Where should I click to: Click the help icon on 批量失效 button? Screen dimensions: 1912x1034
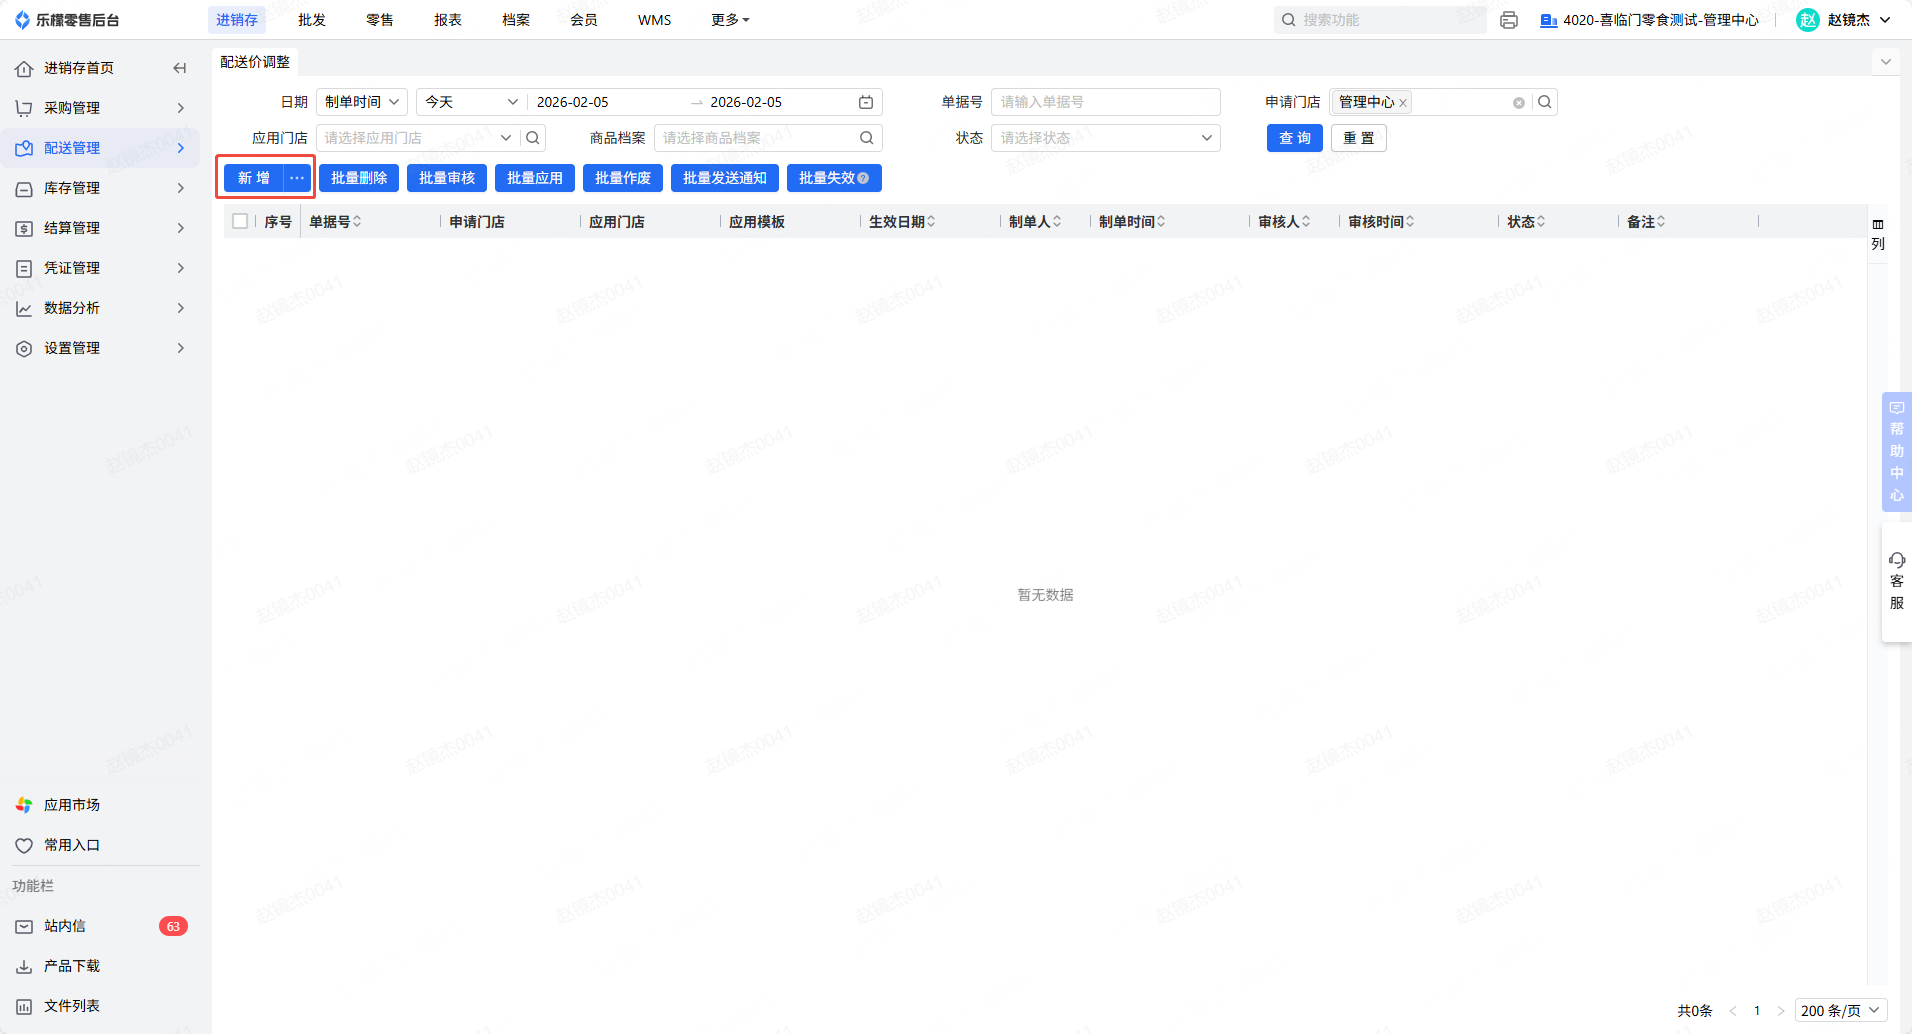[863, 178]
